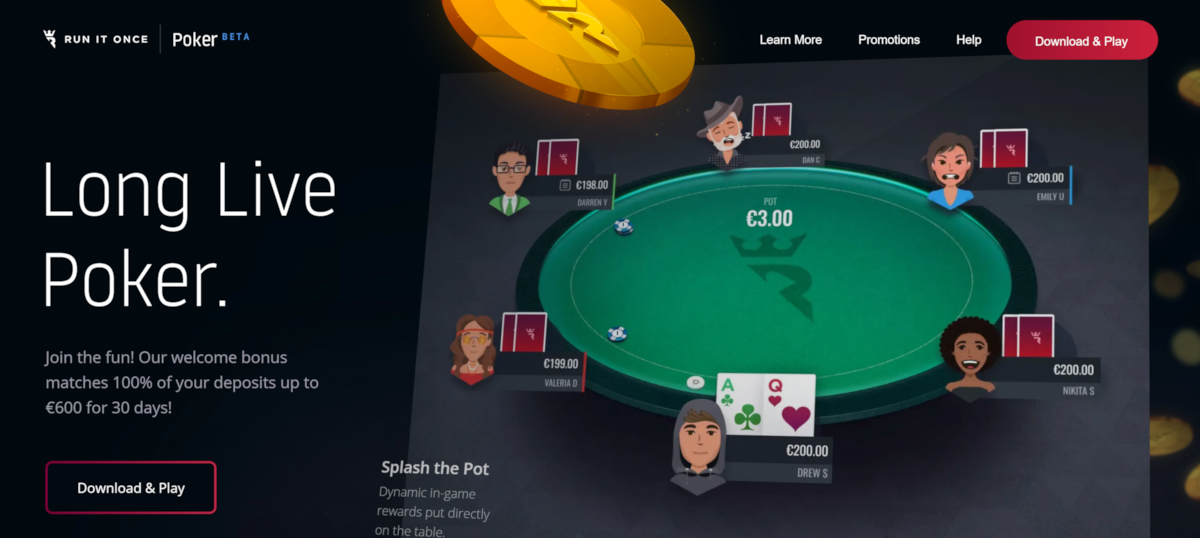
Task: Select Dan C's sleeping cowboy avatar
Action: [723, 132]
